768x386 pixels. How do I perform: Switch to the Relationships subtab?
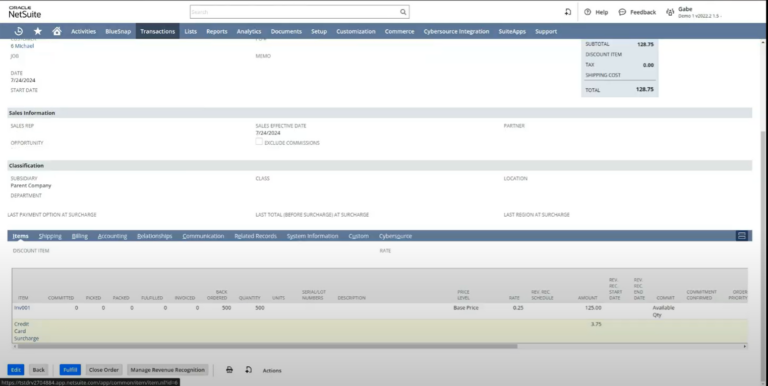(154, 236)
